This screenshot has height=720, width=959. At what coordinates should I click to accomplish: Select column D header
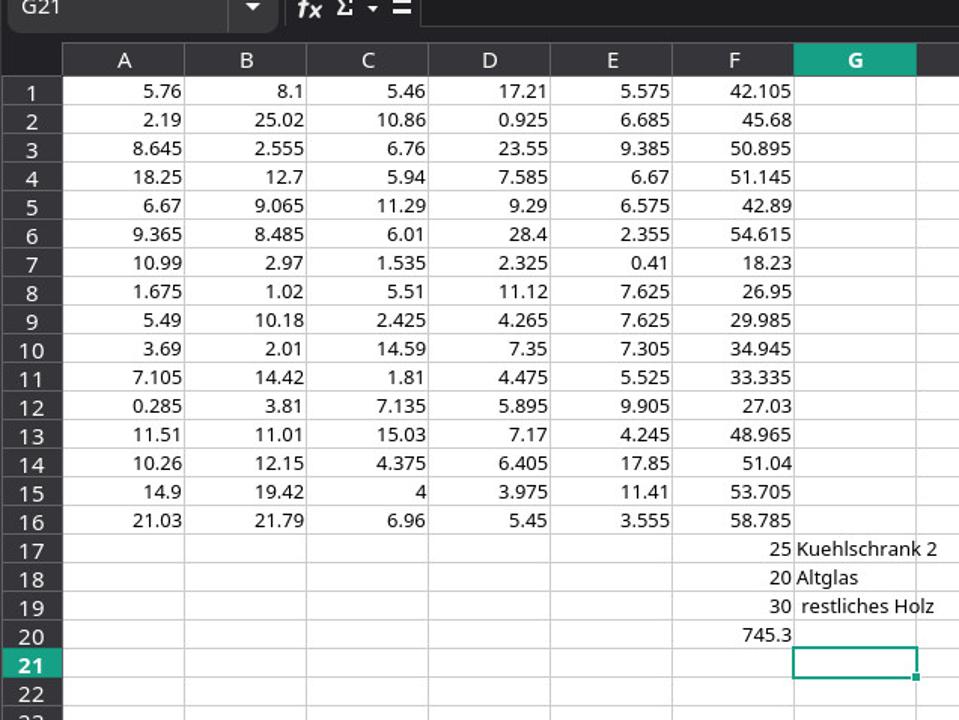point(489,60)
